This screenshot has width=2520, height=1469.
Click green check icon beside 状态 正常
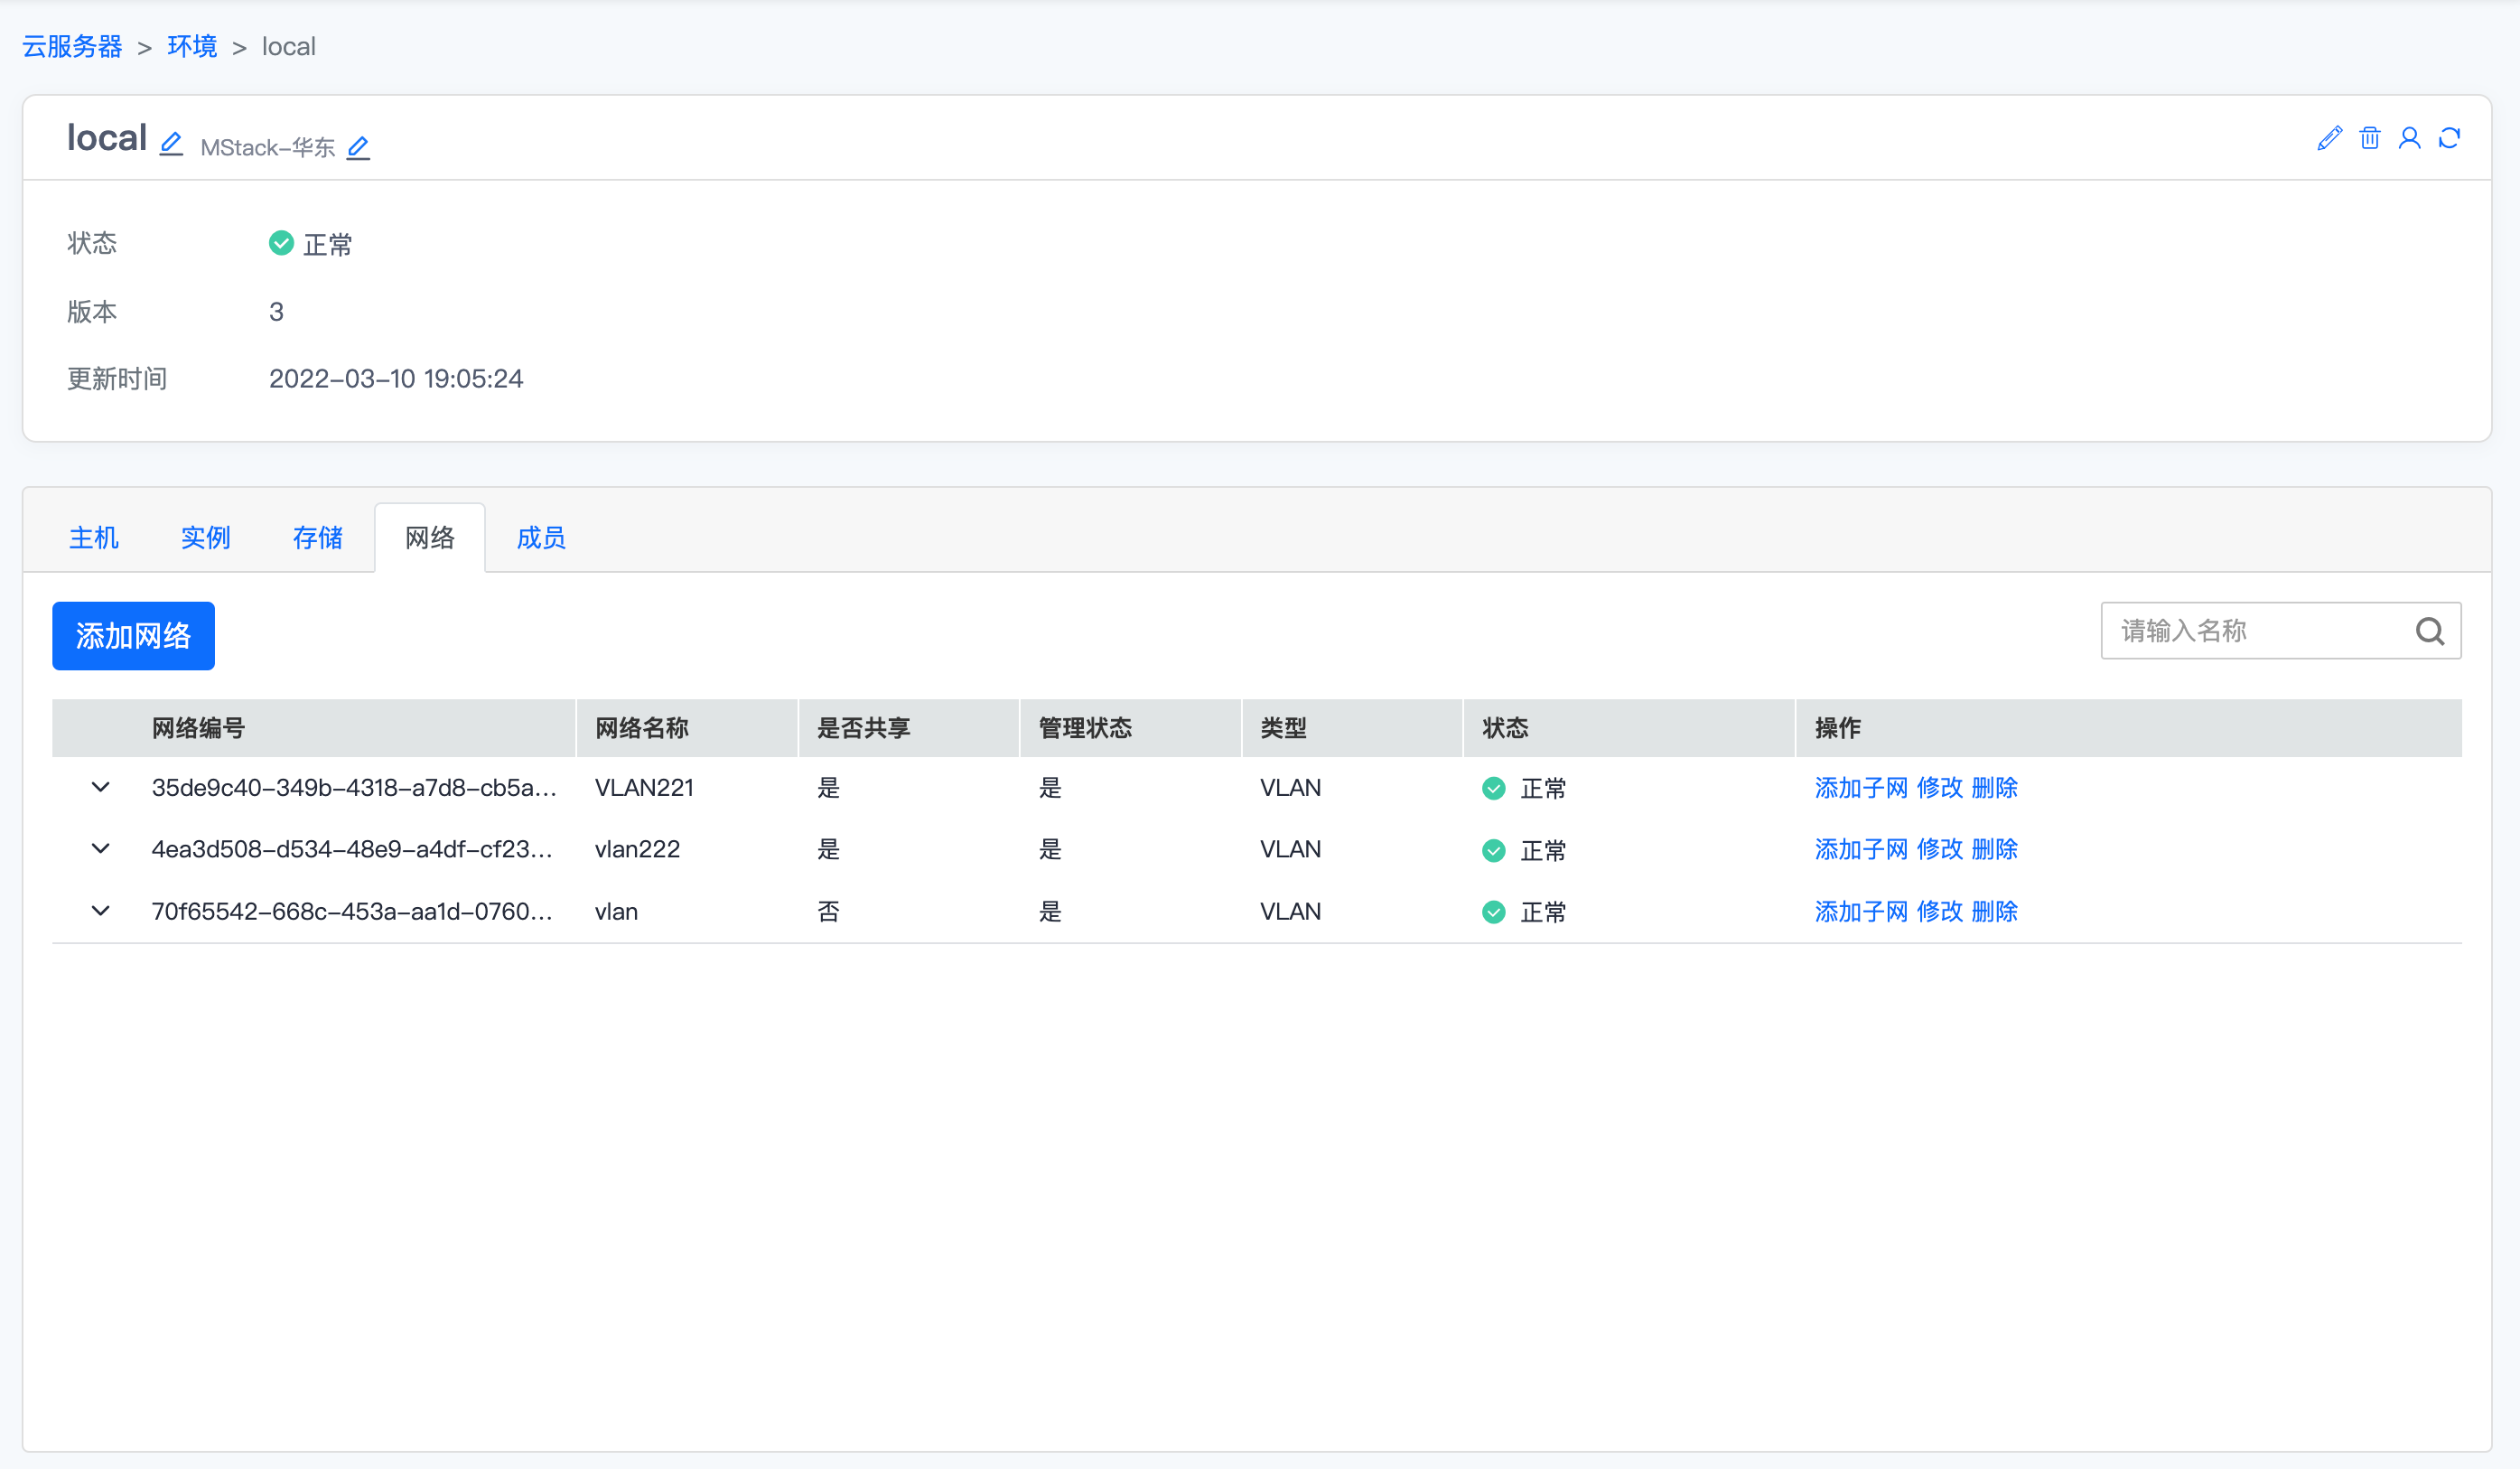pos(281,243)
